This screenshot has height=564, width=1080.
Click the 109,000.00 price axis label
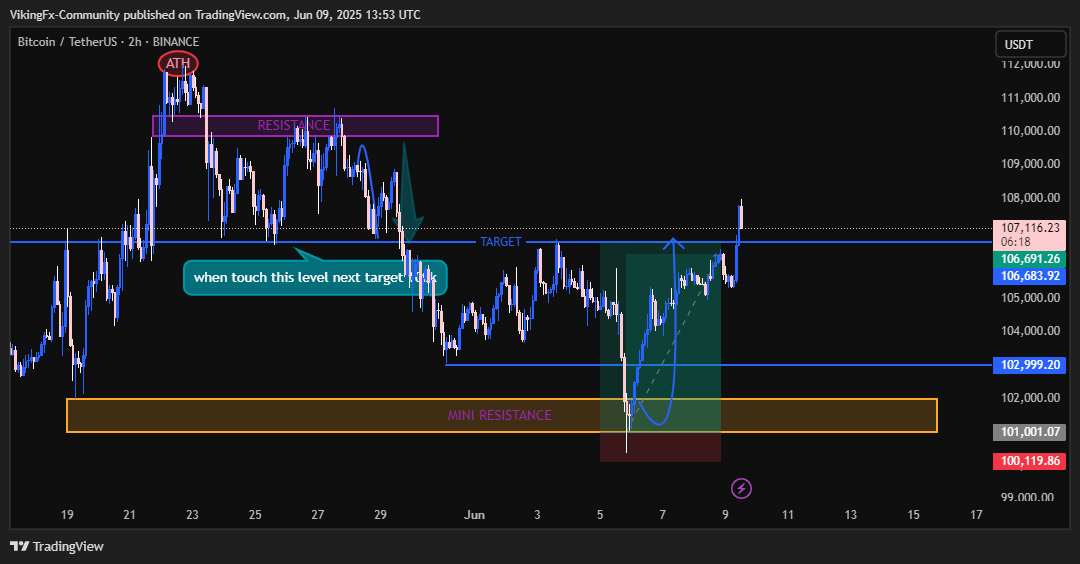[1030, 164]
